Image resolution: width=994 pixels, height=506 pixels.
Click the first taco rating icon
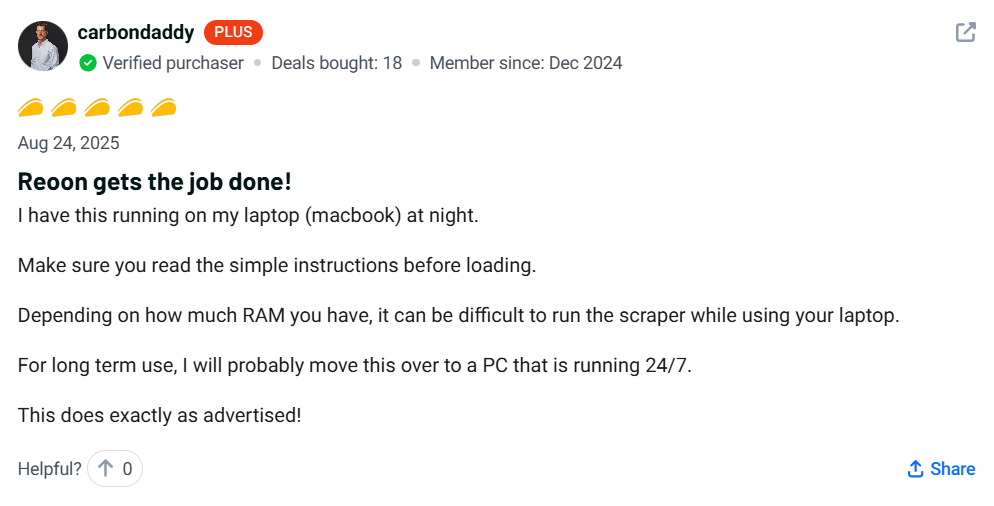[x=30, y=107]
